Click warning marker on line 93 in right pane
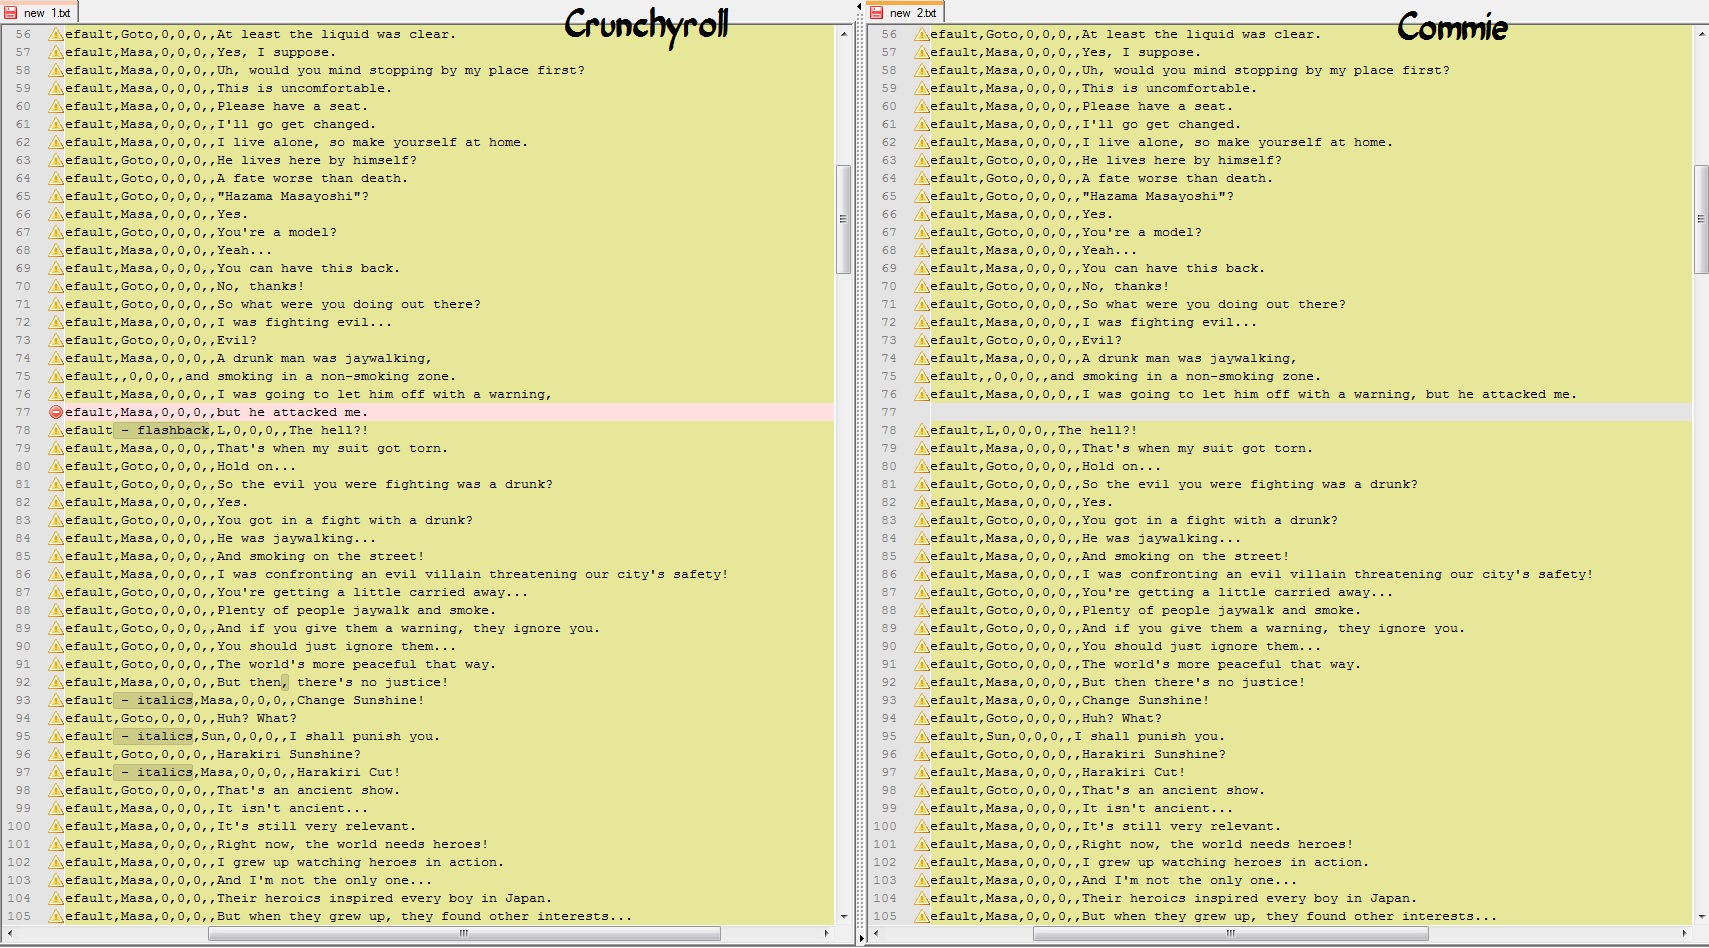 pyautogui.click(x=921, y=700)
